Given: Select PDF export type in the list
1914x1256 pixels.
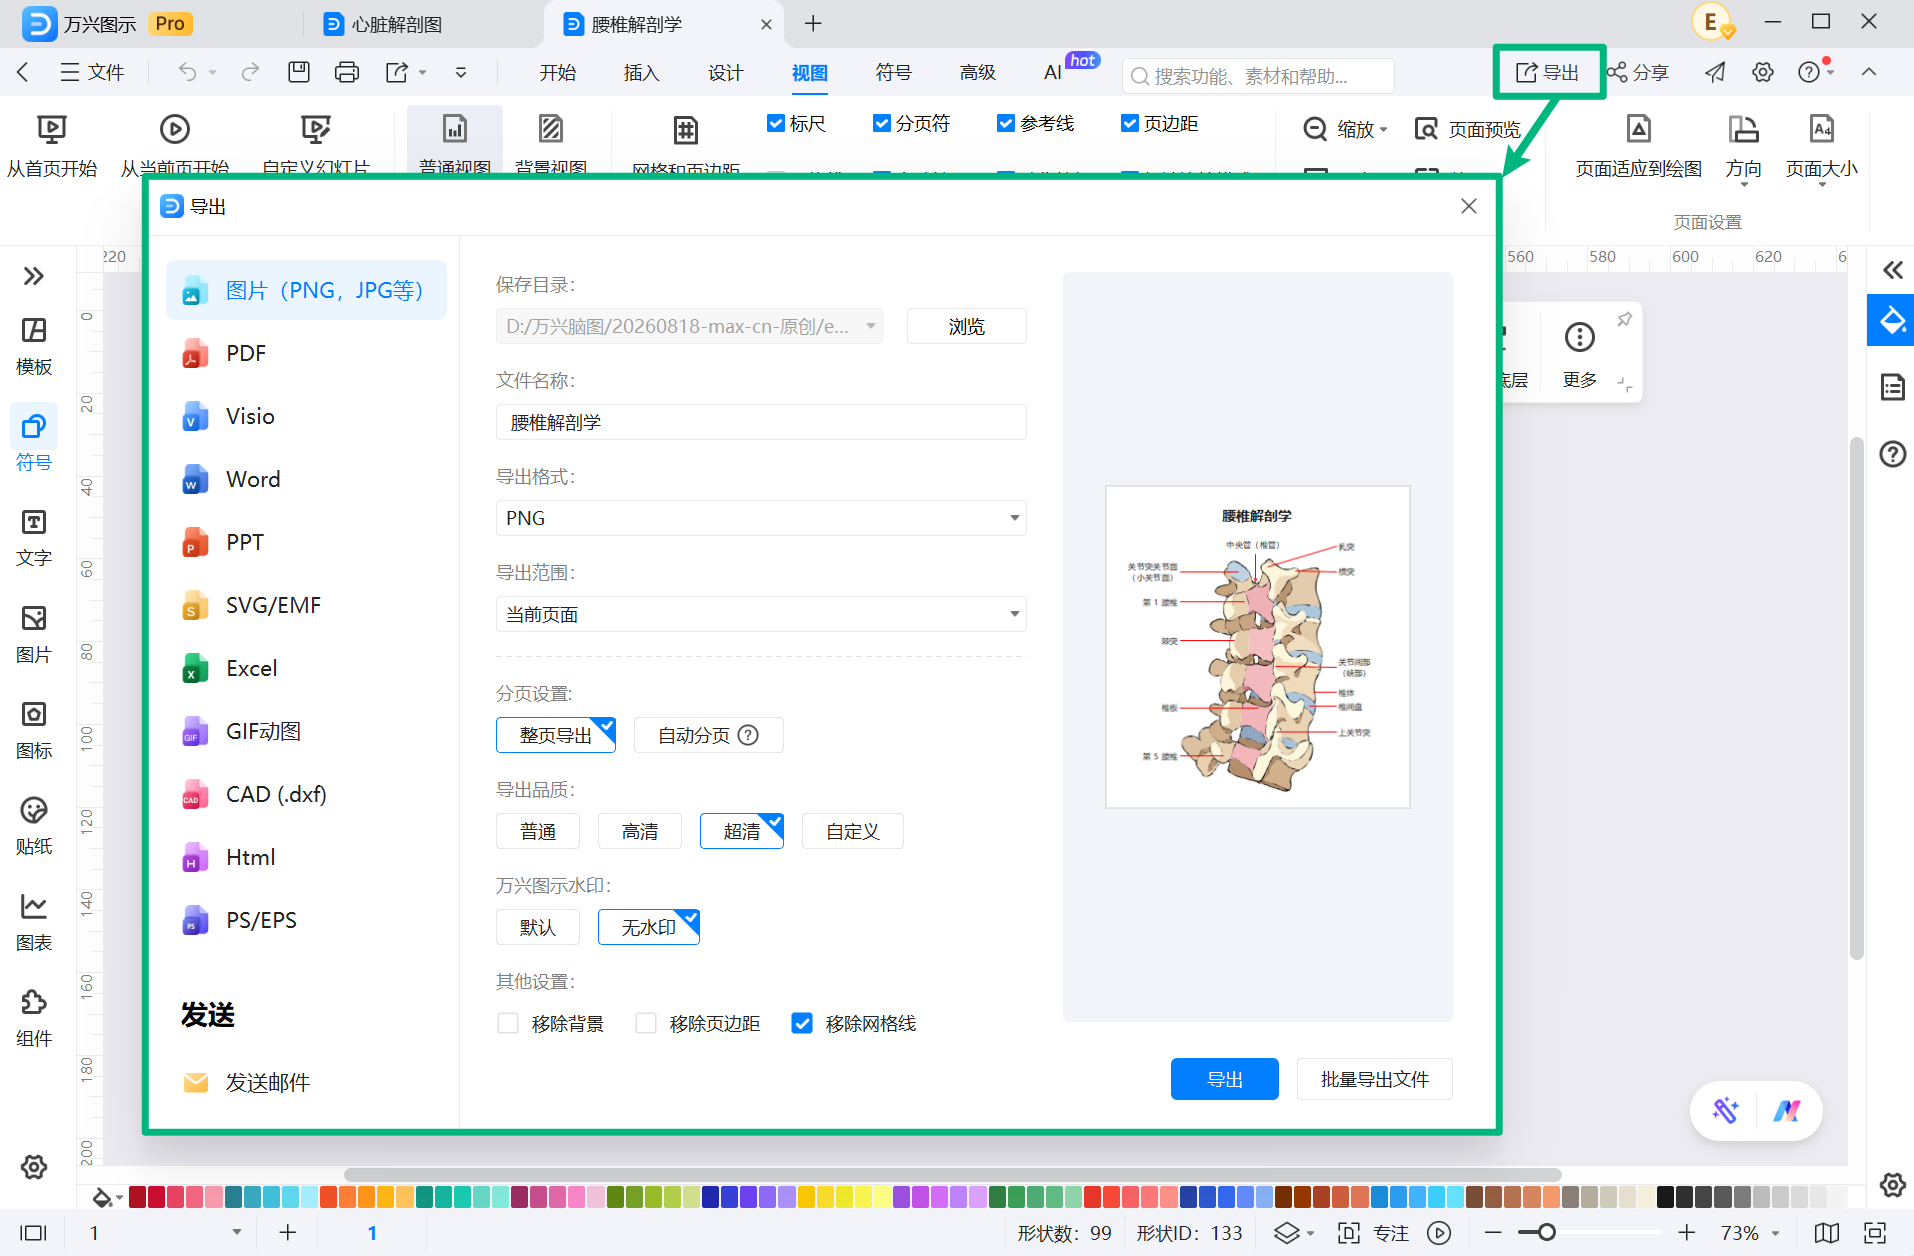Looking at the screenshot, I should 306,353.
